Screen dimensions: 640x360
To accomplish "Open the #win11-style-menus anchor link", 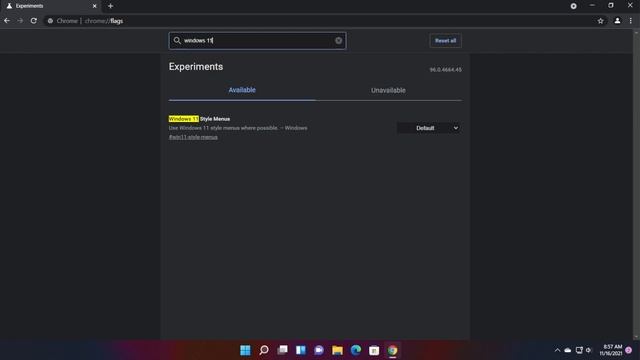I will (193, 137).
